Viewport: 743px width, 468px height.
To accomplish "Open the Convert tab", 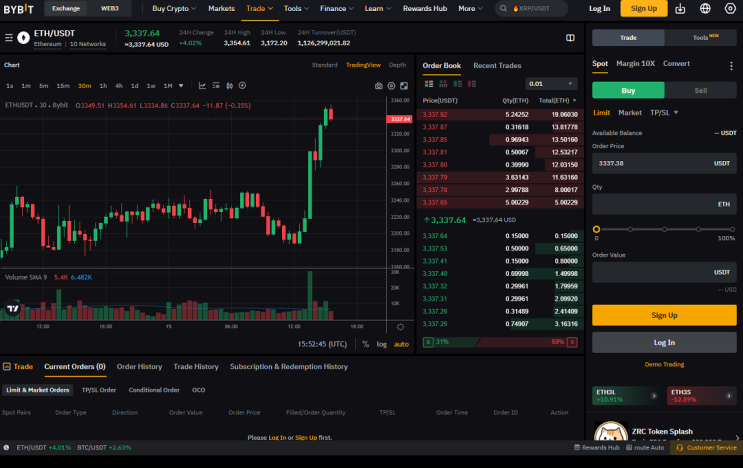I will (x=676, y=63).
